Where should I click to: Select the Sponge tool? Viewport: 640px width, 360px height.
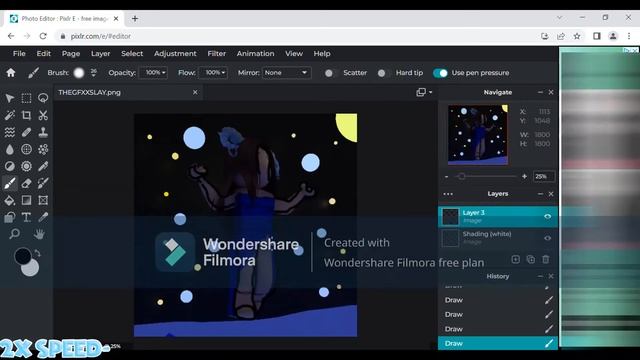click(26, 166)
